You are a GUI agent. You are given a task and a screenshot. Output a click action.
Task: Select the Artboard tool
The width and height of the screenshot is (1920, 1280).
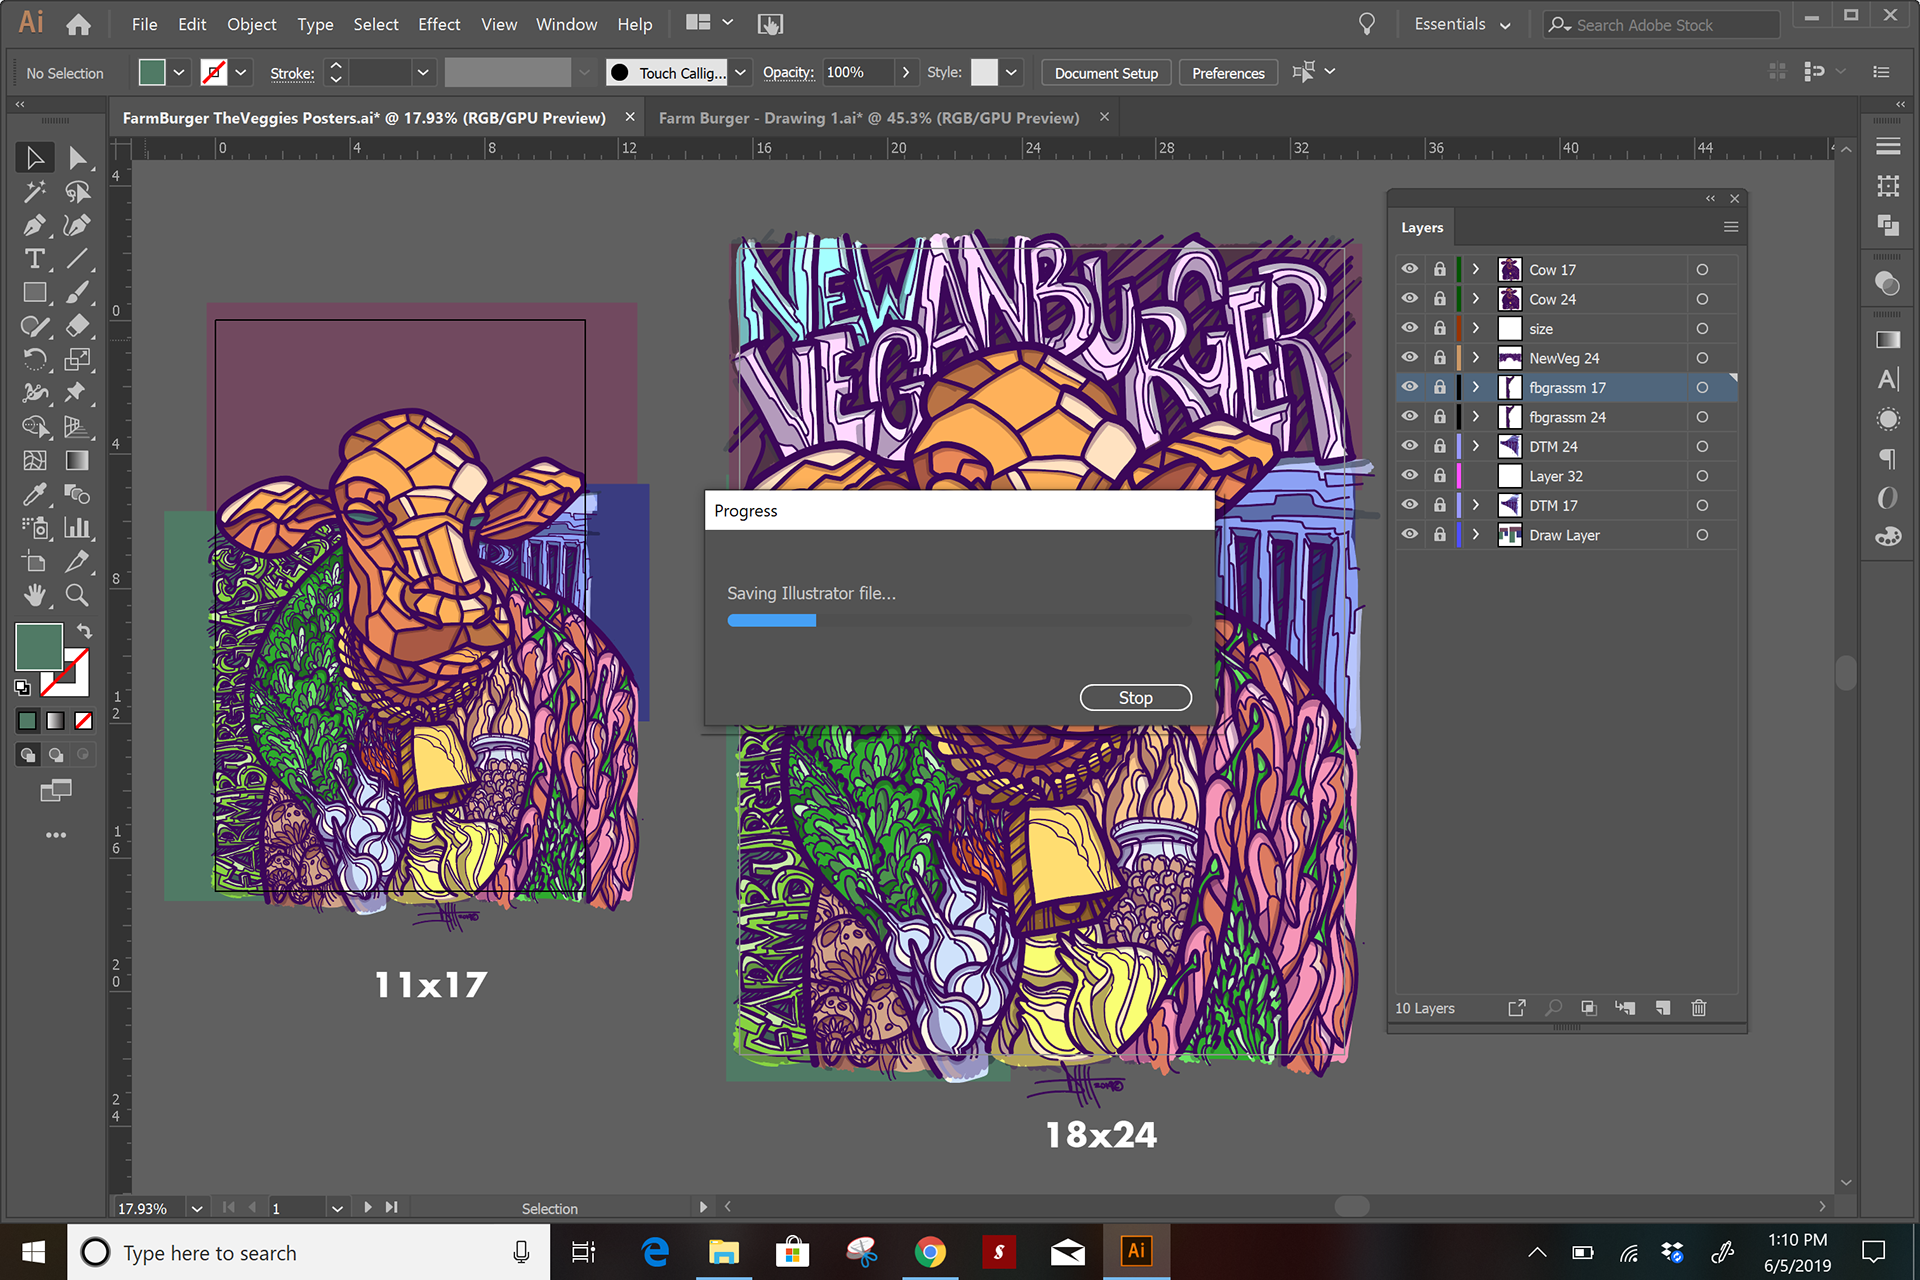[x=35, y=561]
